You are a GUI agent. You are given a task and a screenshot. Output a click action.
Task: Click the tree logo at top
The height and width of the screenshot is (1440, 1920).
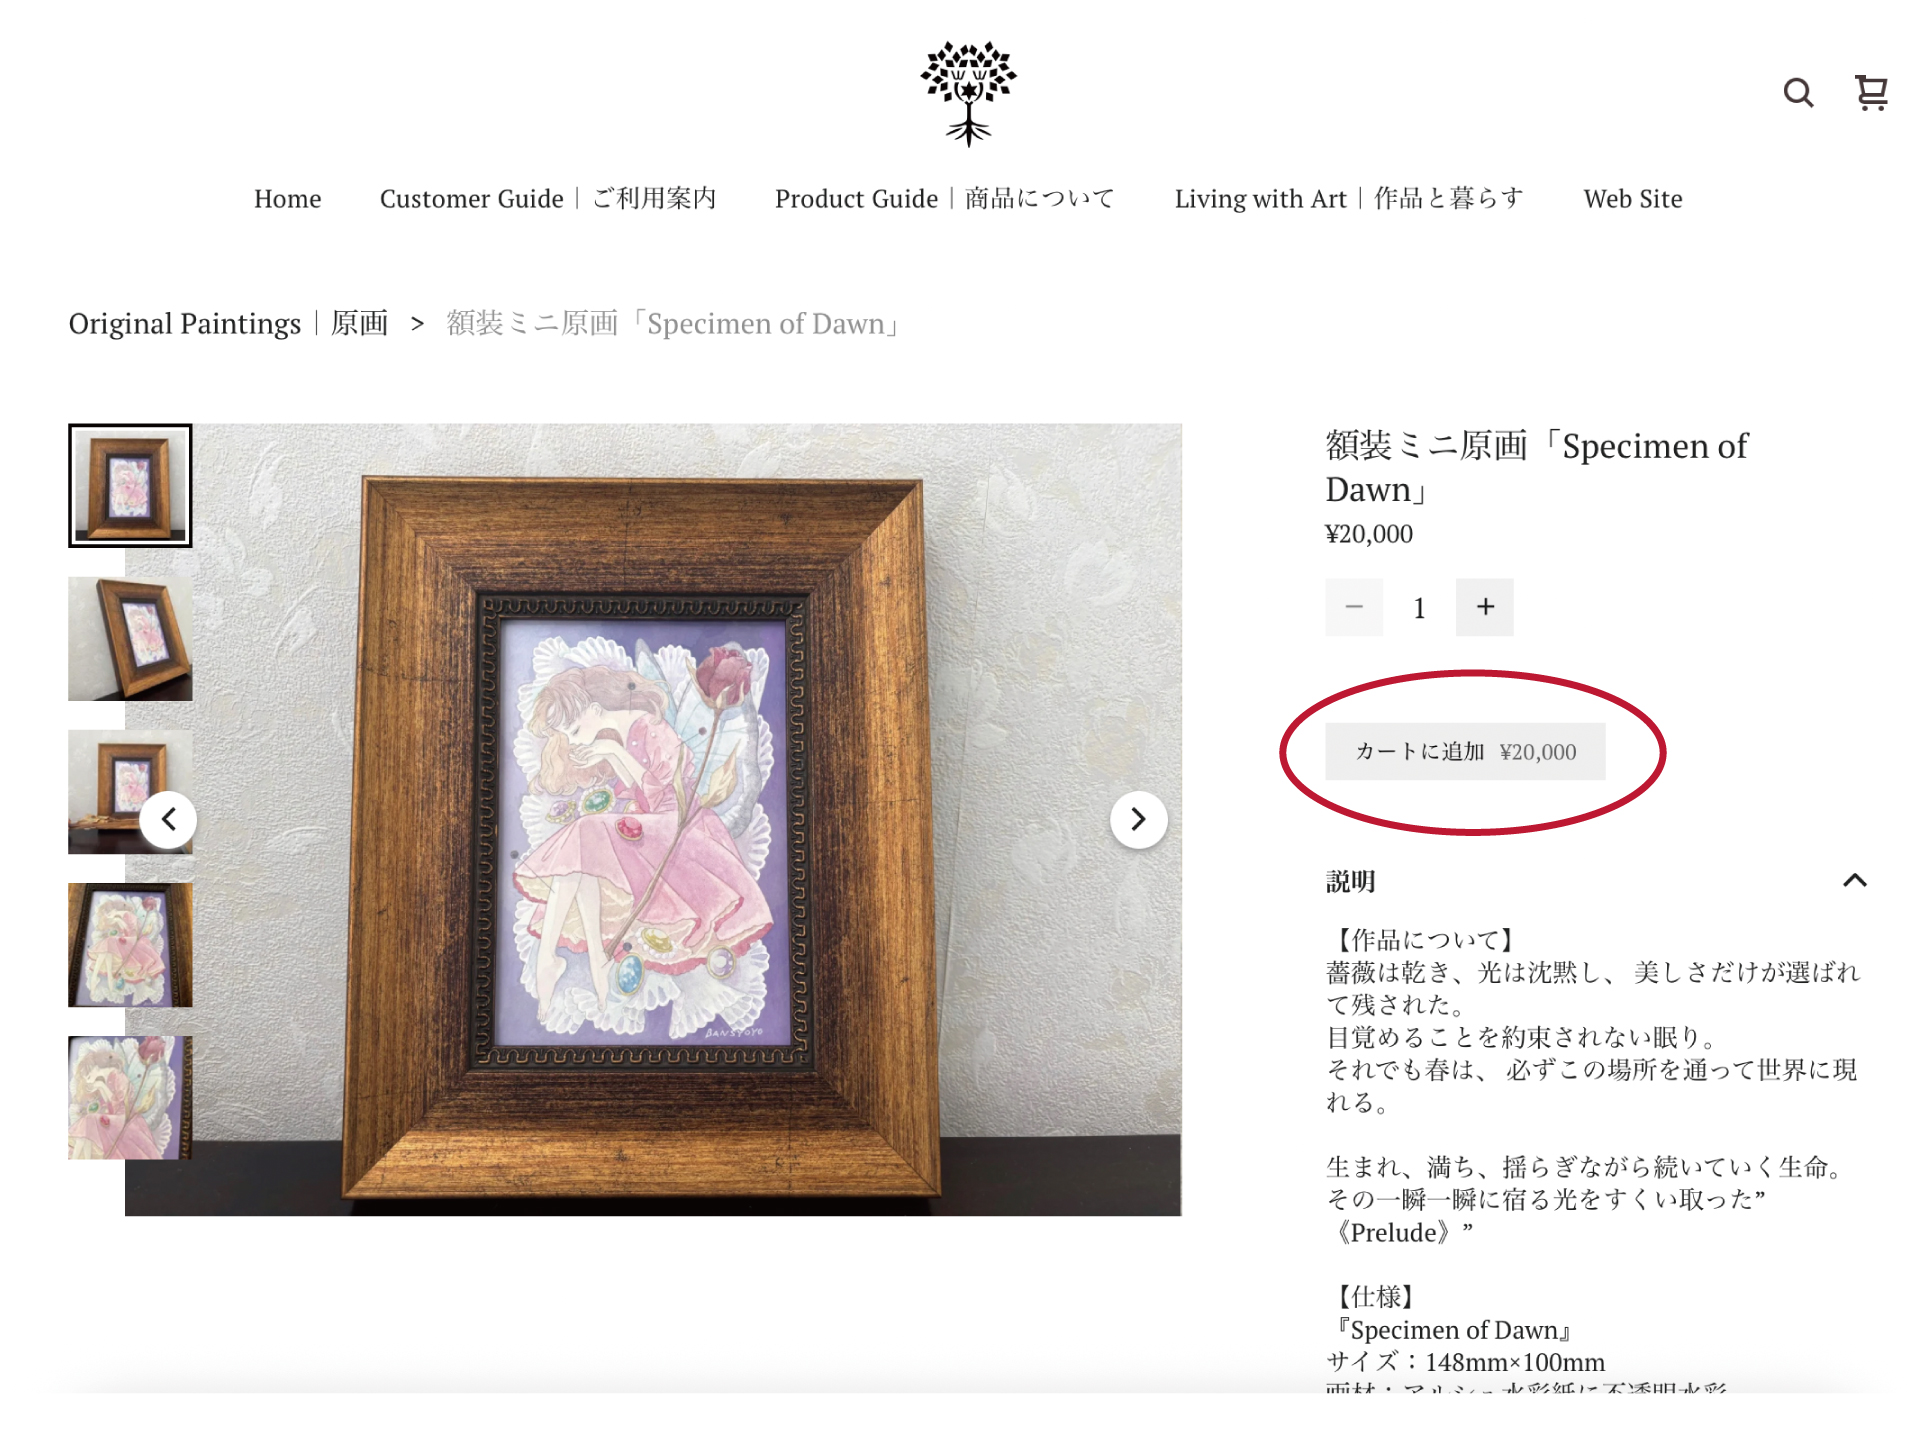pyautogui.click(x=968, y=93)
